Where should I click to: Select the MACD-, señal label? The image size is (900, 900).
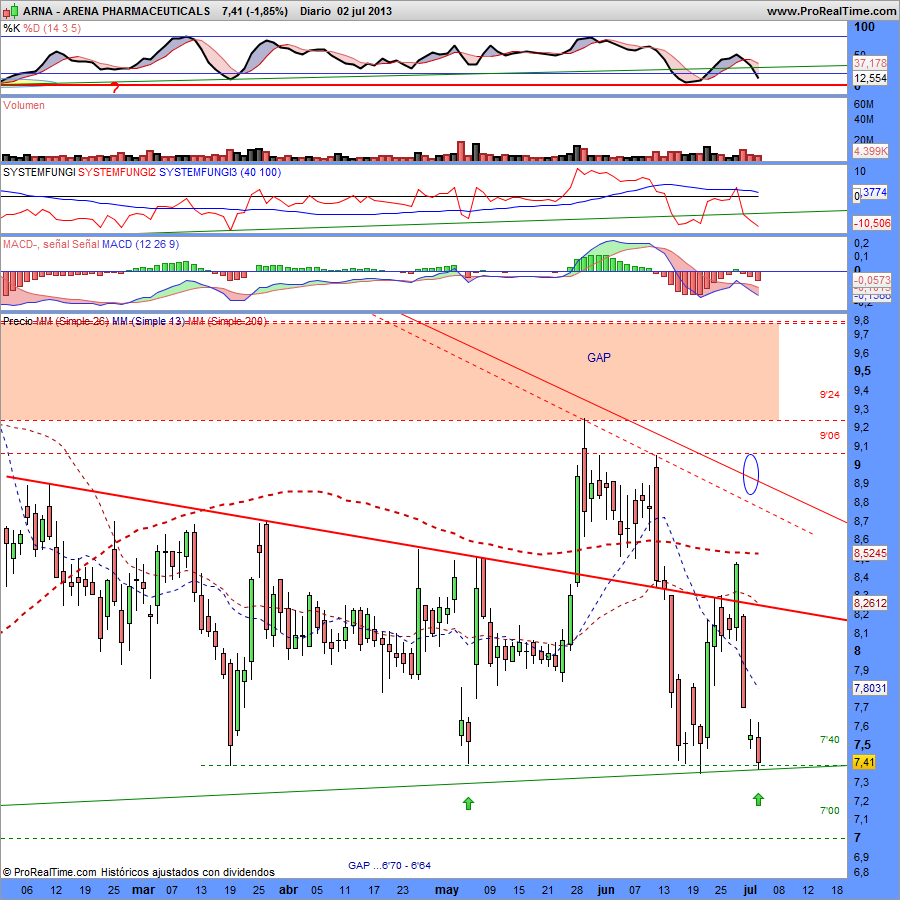tap(36, 245)
